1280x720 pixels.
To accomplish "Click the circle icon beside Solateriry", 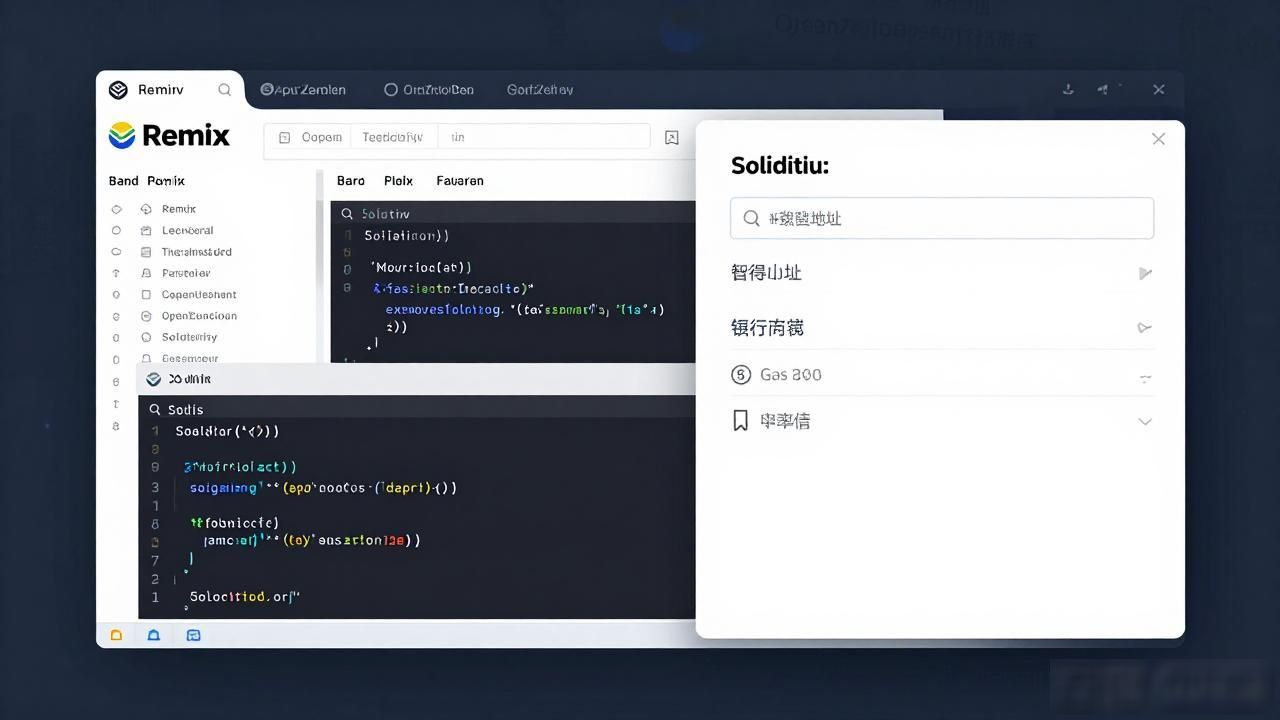I will pyautogui.click(x=146, y=337).
